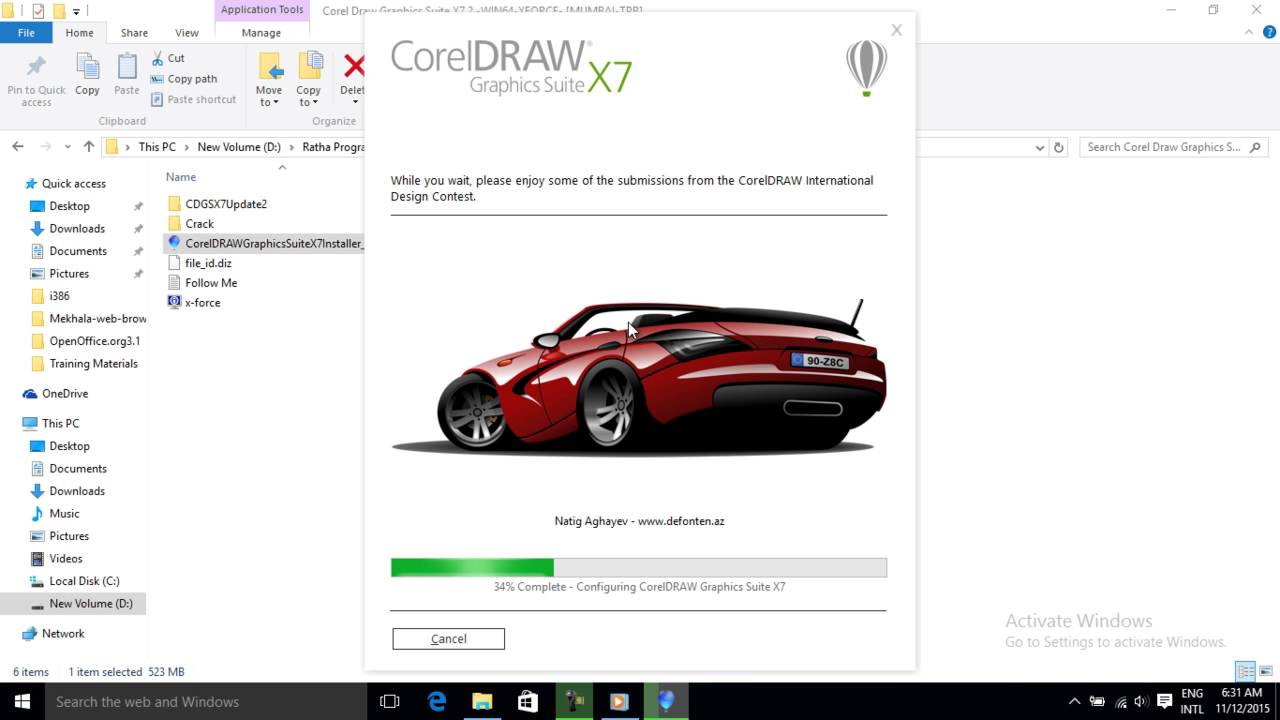Image resolution: width=1280 pixels, height=720 pixels.
Task: Open recent locations dropdown chevron
Action: tap(67, 147)
